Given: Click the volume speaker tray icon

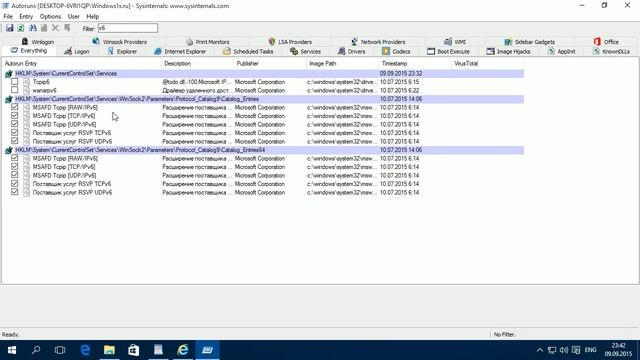Looking at the screenshot, I should pyautogui.click(x=564, y=350).
